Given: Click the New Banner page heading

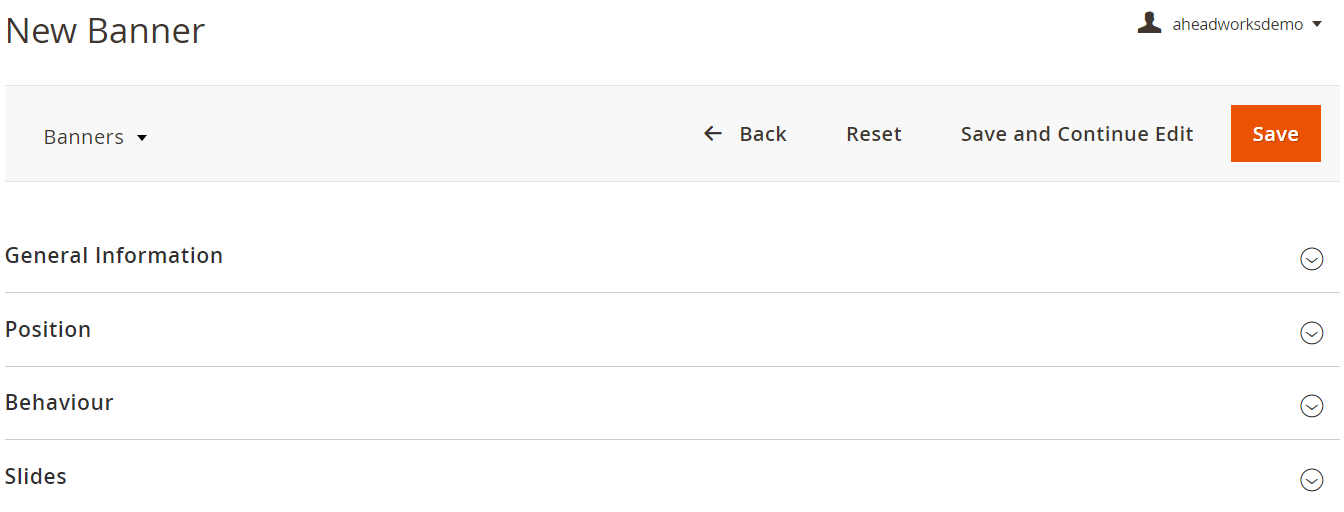Looking at the screenshot, I should click(x=105, y=31).
